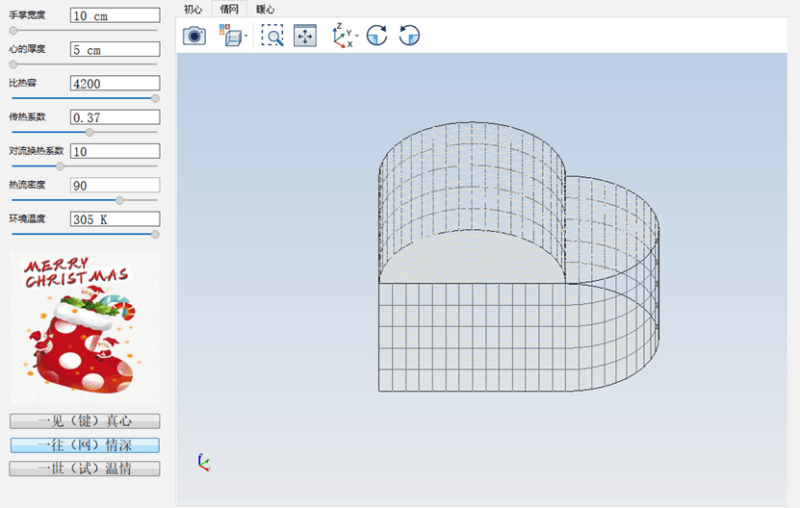Rotate the view clockwise
Image resolution: width=800 pixels, height=508 pixels.
tap(376, 36)
